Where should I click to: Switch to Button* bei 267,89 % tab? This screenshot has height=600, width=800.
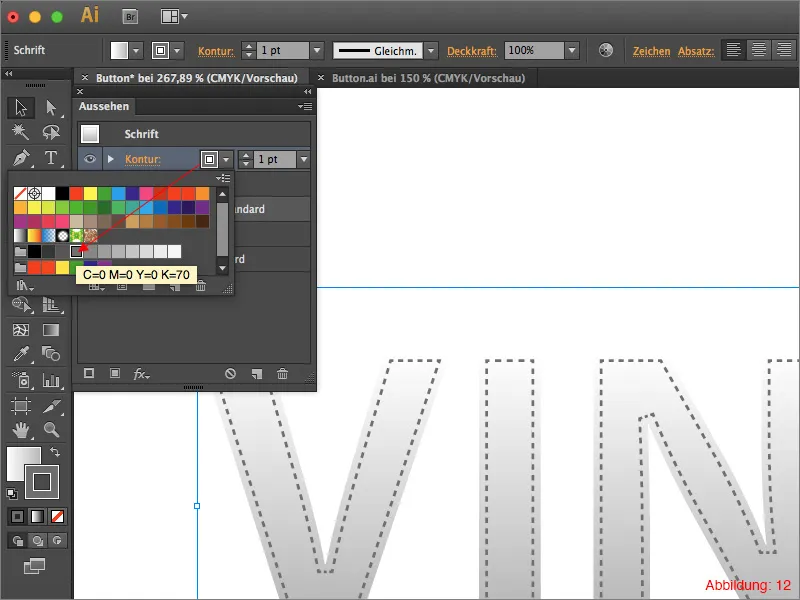pyautogui.click(x=196, y=78)
